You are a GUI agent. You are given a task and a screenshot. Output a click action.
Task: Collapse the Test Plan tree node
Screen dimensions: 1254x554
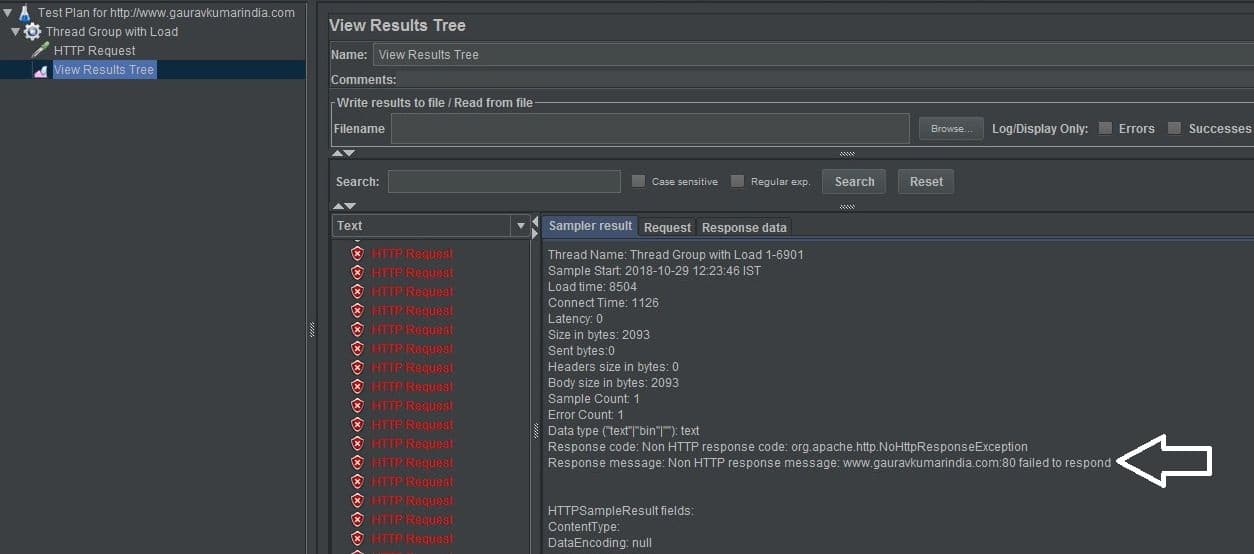8,13
